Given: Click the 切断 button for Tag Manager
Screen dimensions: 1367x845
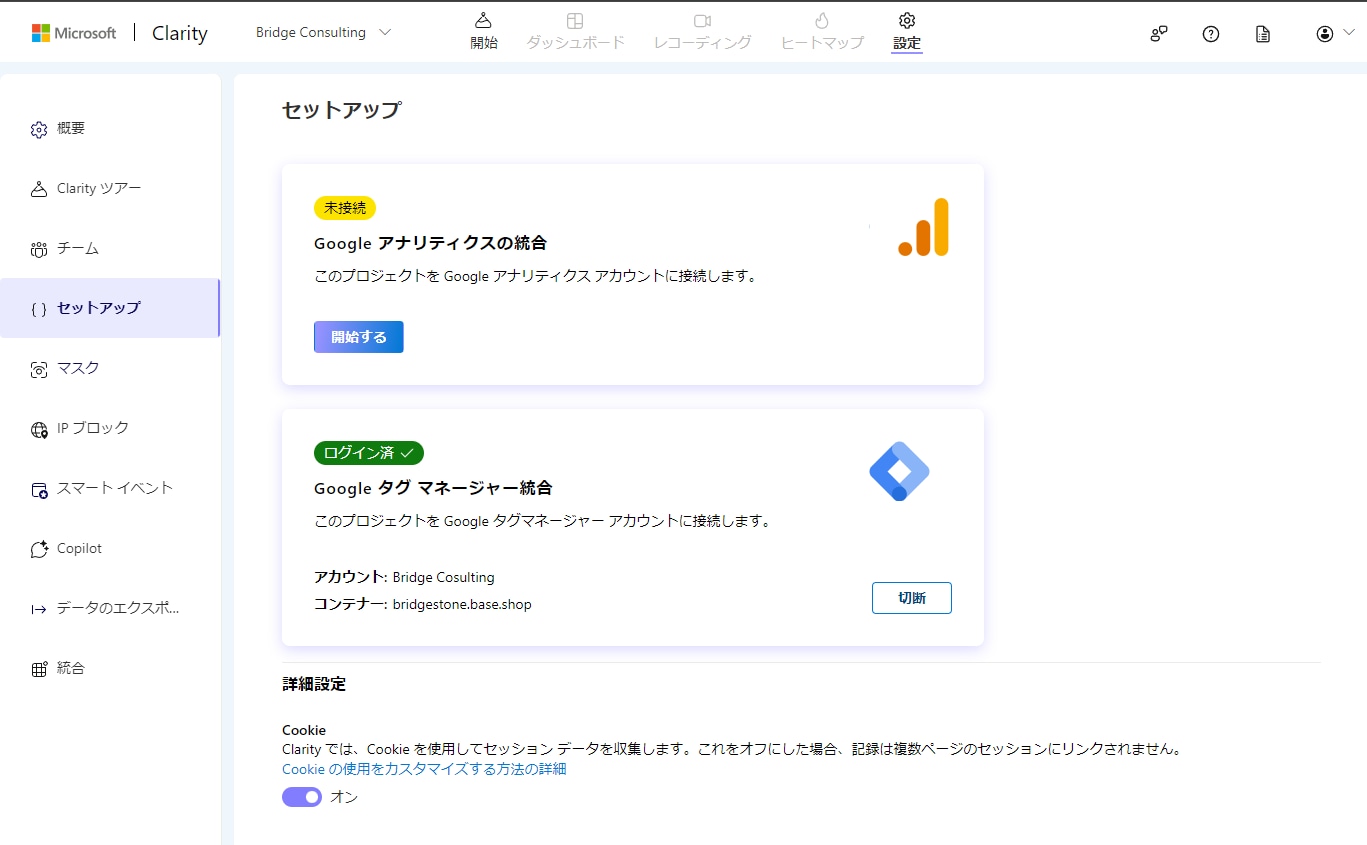Looking at the screenshot, I should click(912, 598).
